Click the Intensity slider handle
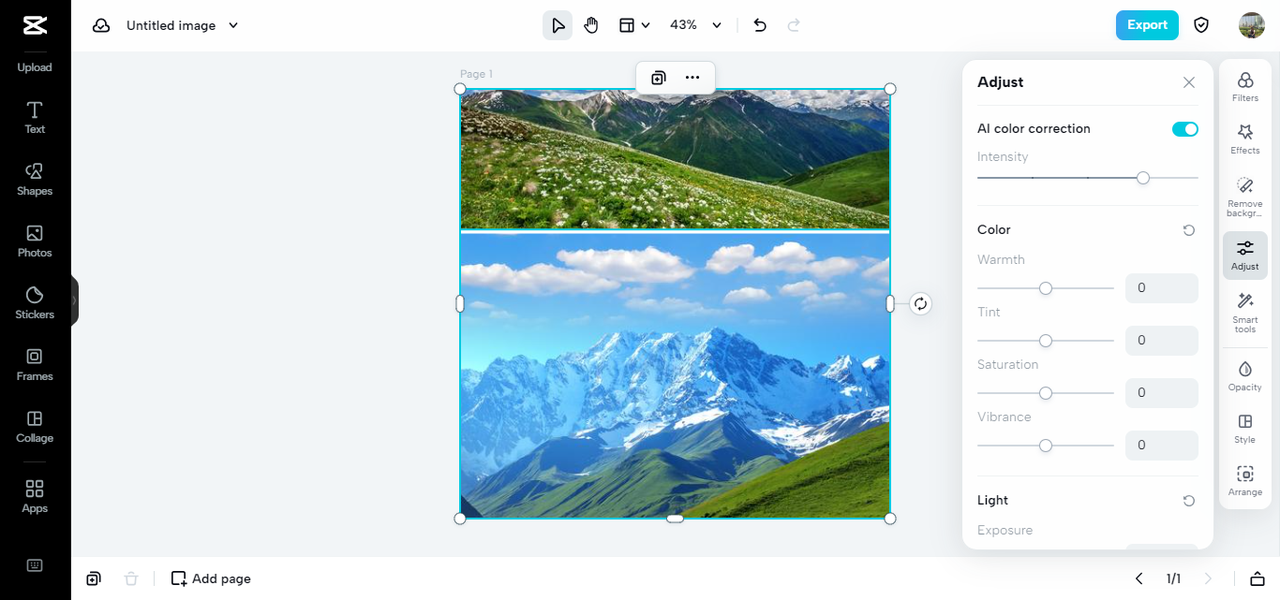Viewport: 1280px width, 600px height. coord(1143,178)
